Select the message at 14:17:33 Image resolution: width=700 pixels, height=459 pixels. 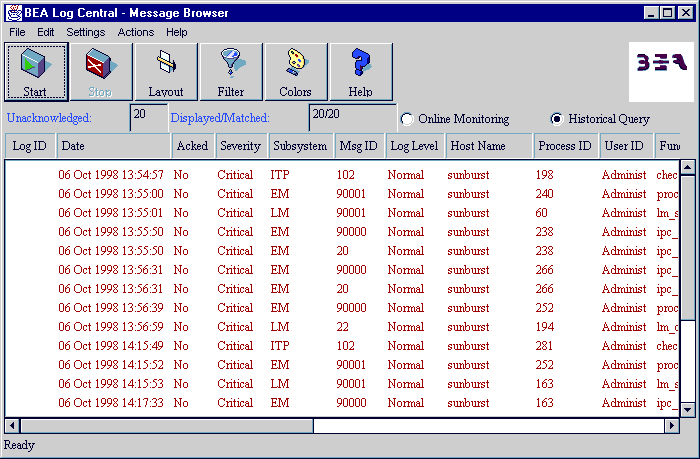pos(342,403)
